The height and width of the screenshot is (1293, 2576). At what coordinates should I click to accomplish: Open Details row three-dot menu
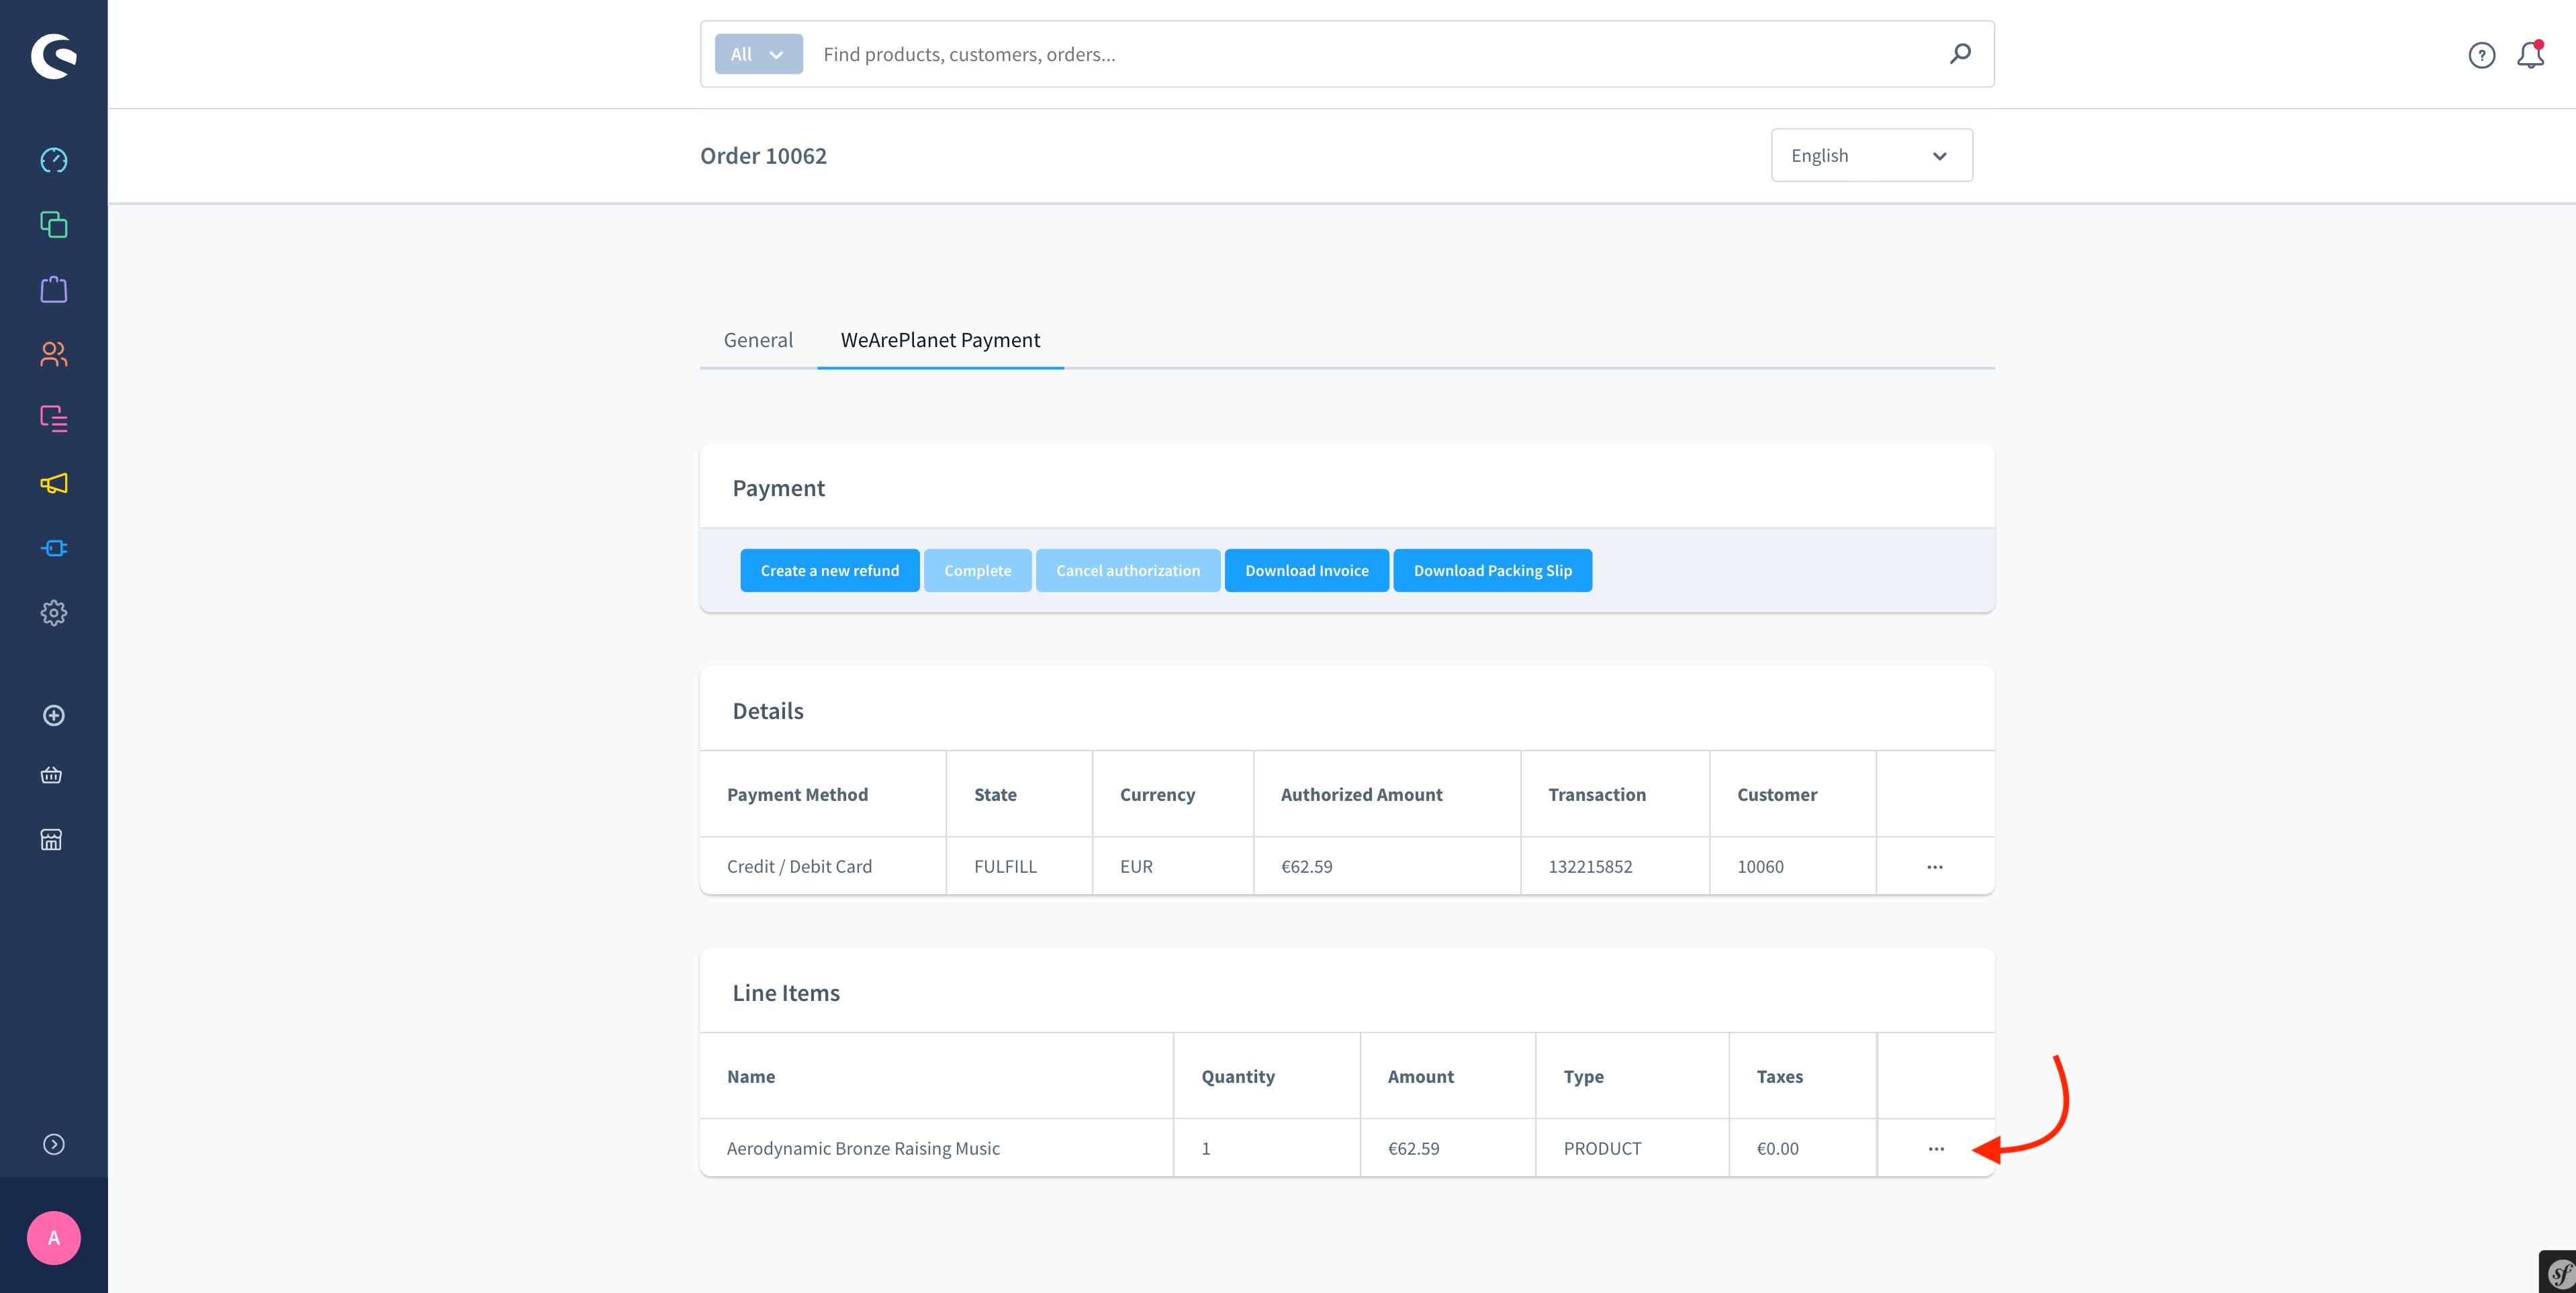[x=1935, y=867]
